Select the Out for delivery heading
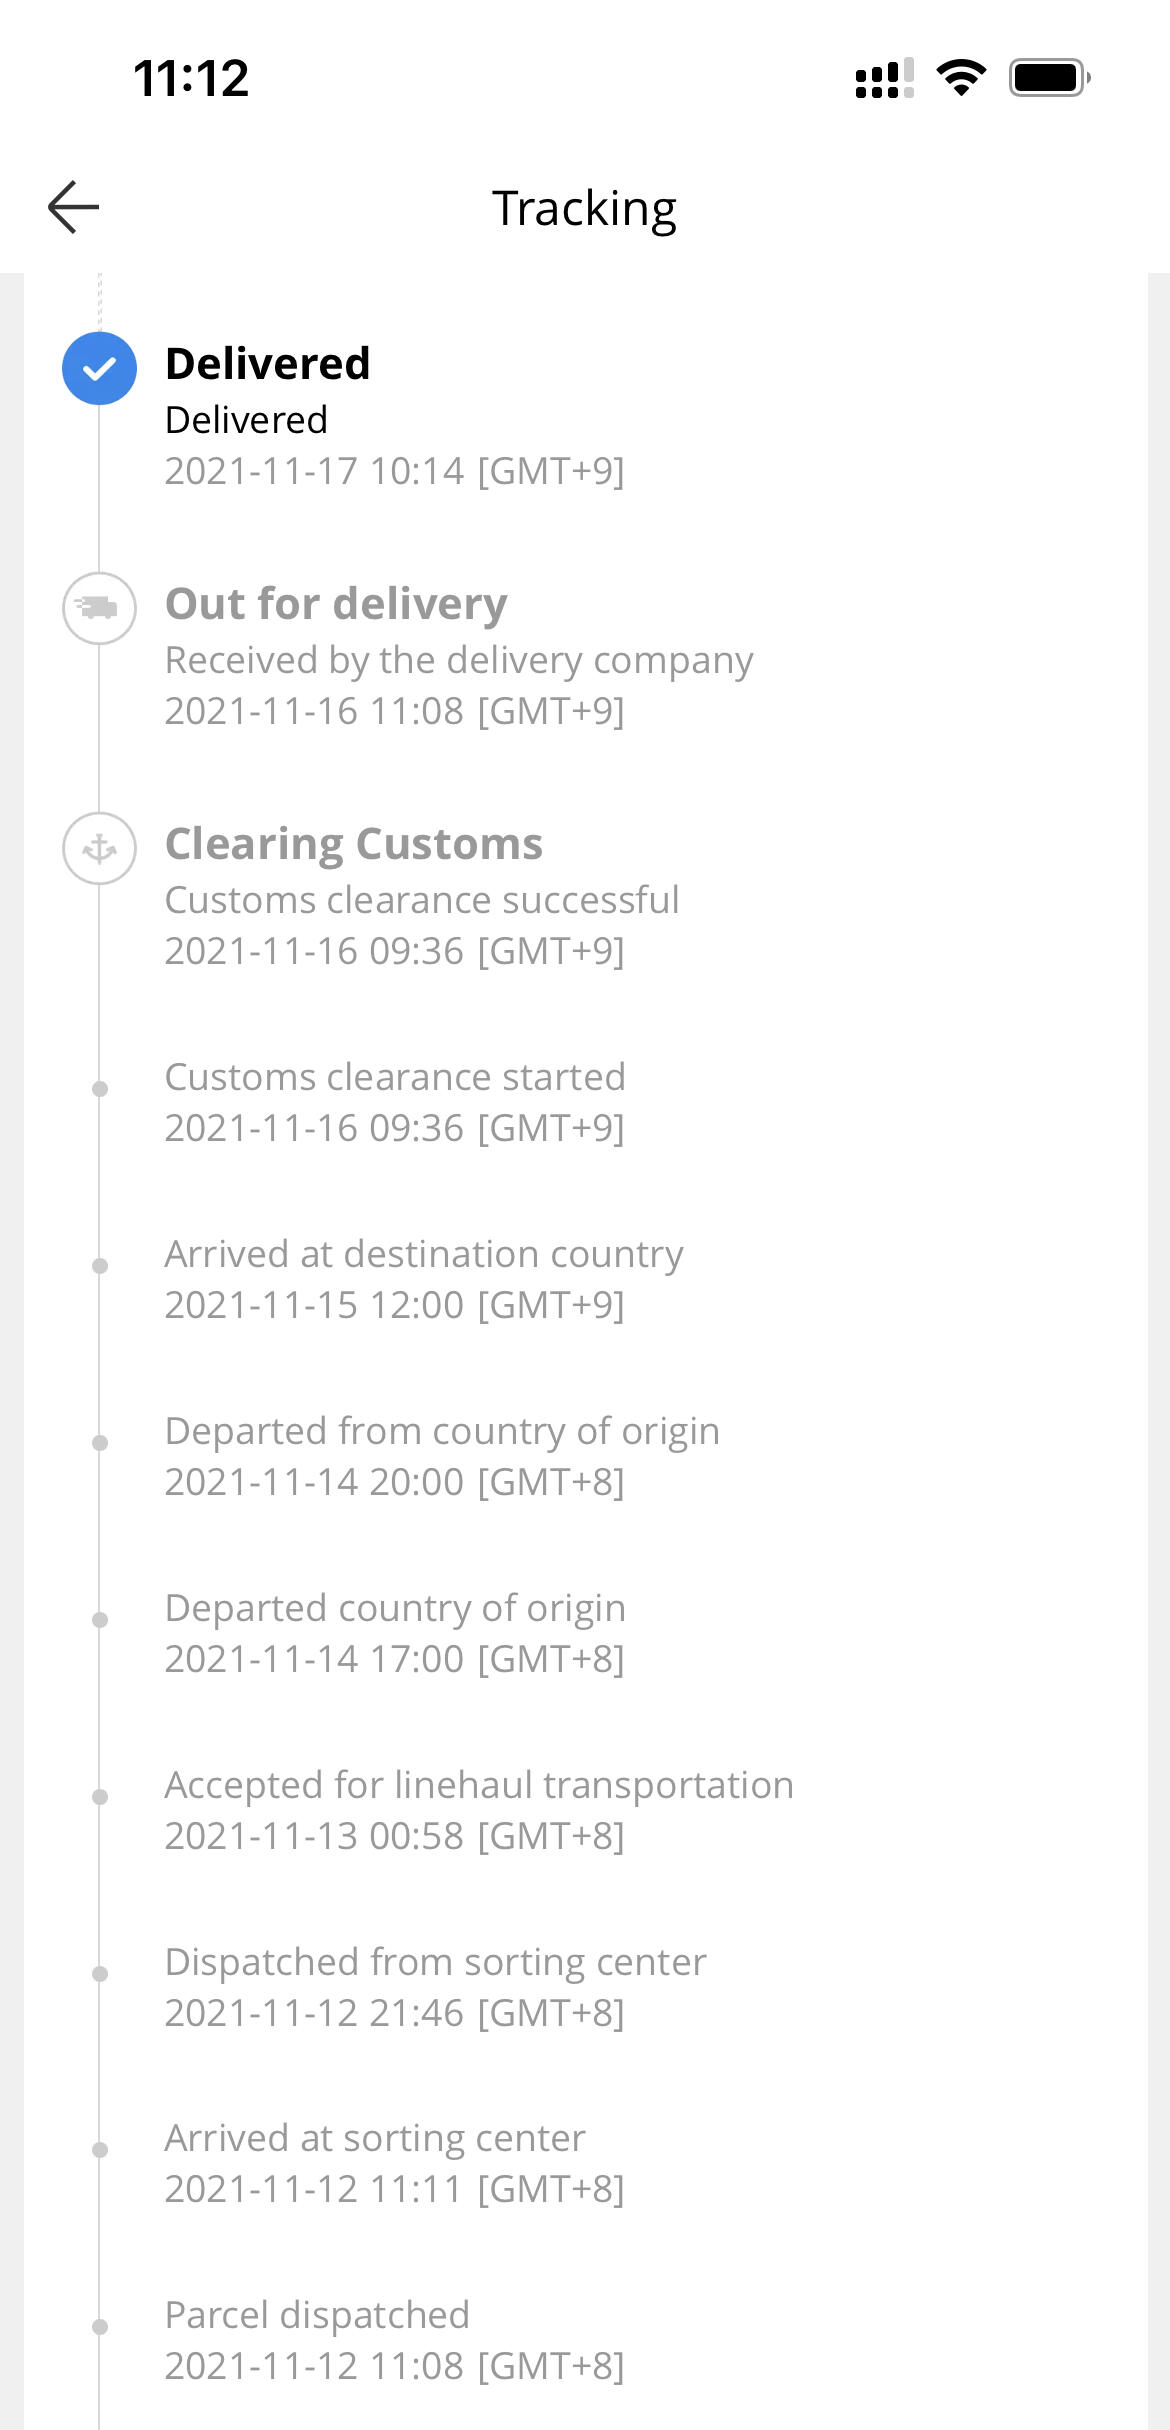 [x=336, y=604]
